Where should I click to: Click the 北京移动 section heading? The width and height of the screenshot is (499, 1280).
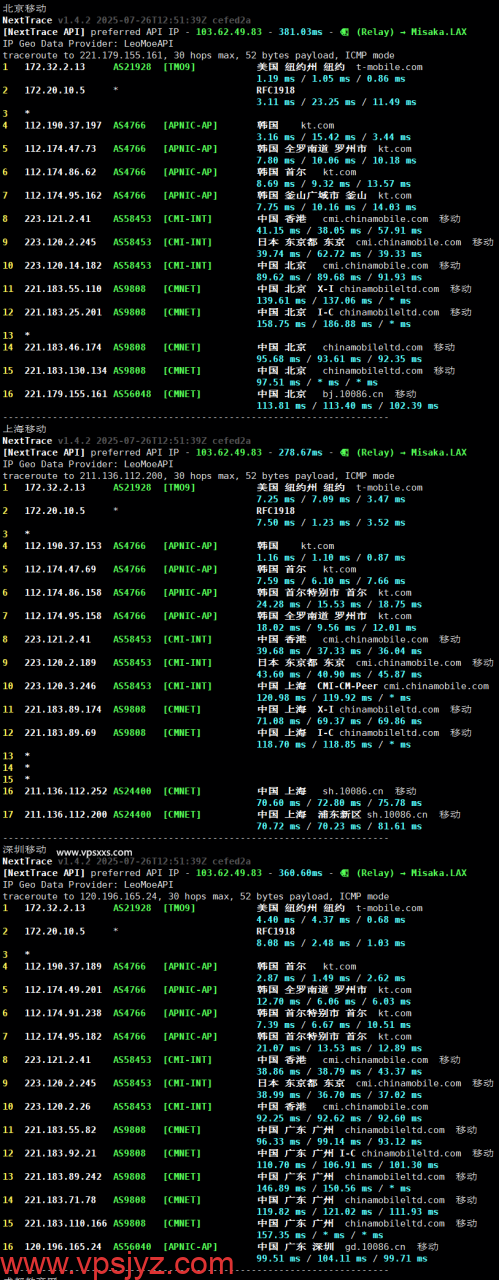(24, 8)
